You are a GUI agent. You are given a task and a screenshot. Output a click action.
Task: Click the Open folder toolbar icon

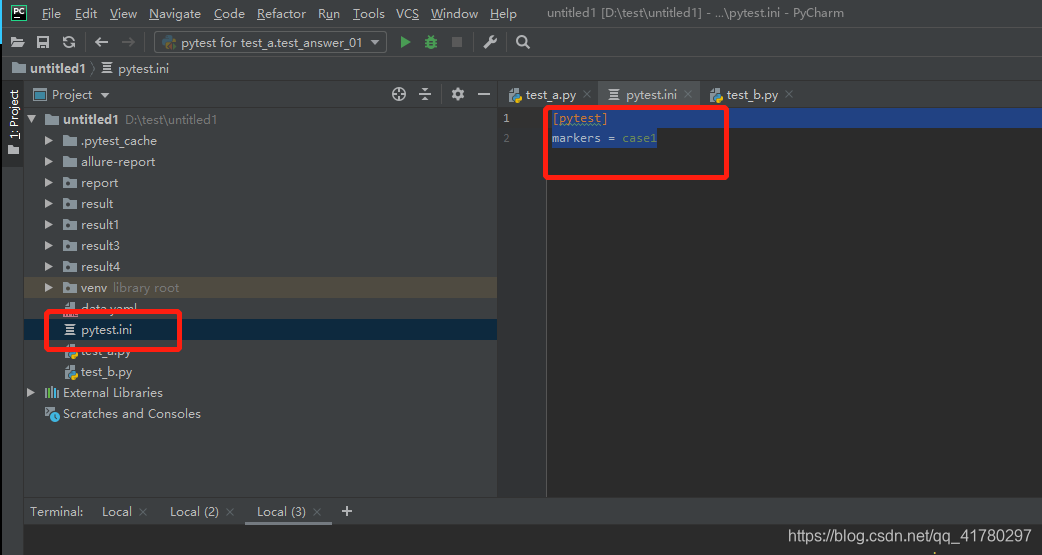18,43
